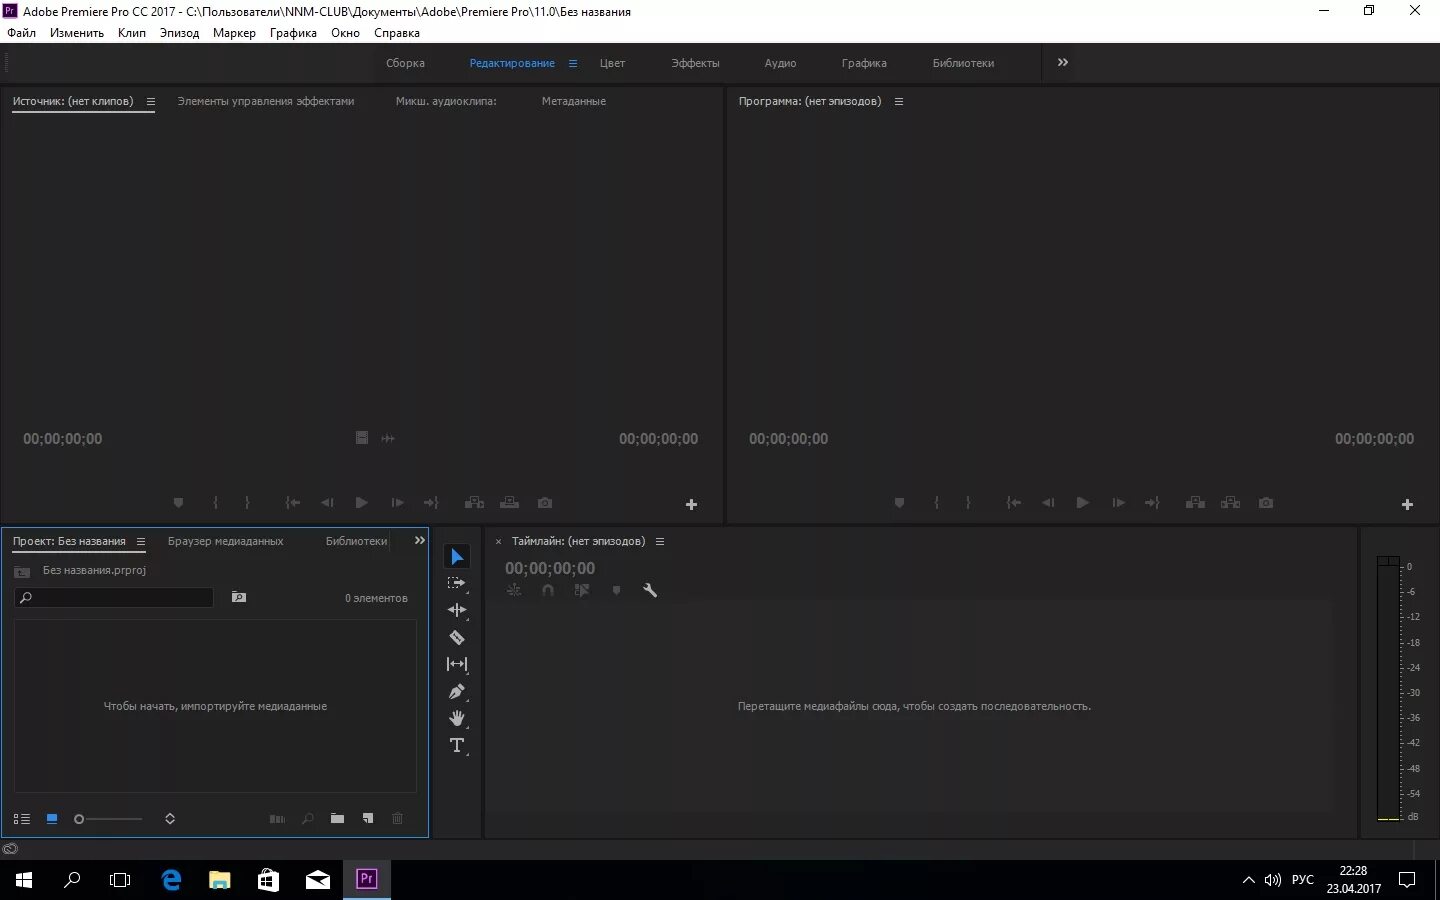Viewport: 1440px width, 900px height.
Task: Adjust thumbnail zoom slider in Project panel
Action: tap(108, 819)
